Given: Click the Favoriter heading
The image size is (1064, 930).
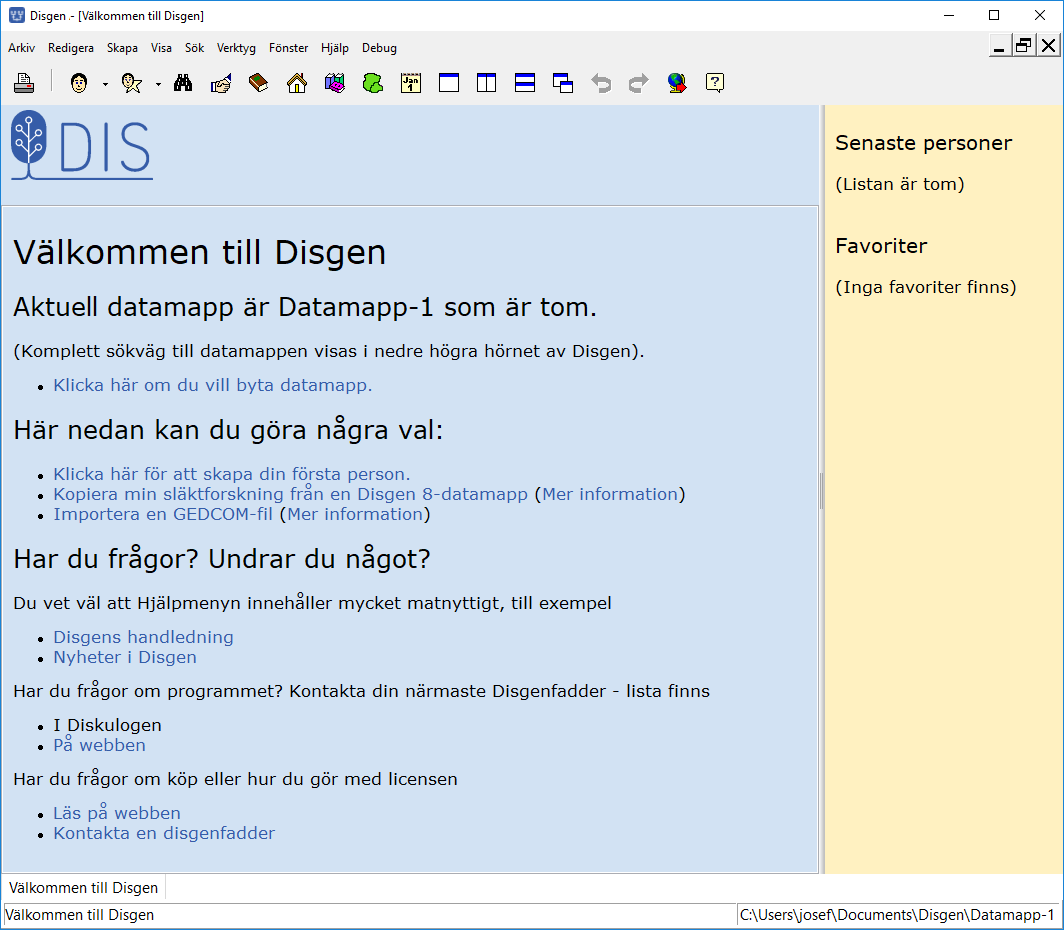Looking at the screenshot, I should click(881, 246).
